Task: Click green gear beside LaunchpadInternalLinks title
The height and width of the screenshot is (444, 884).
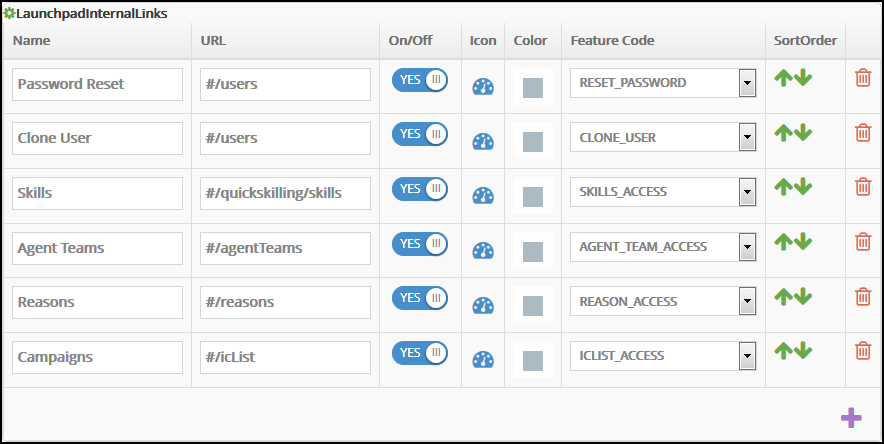Action: [x=9, y=13]
